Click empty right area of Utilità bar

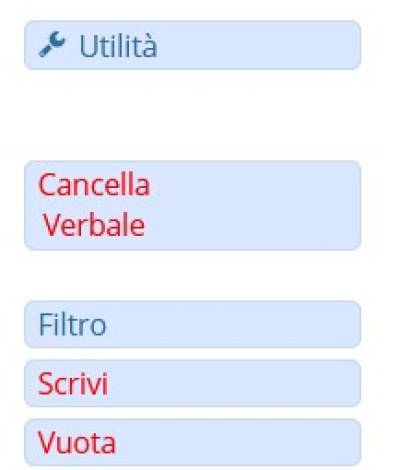tap(260, 45)
